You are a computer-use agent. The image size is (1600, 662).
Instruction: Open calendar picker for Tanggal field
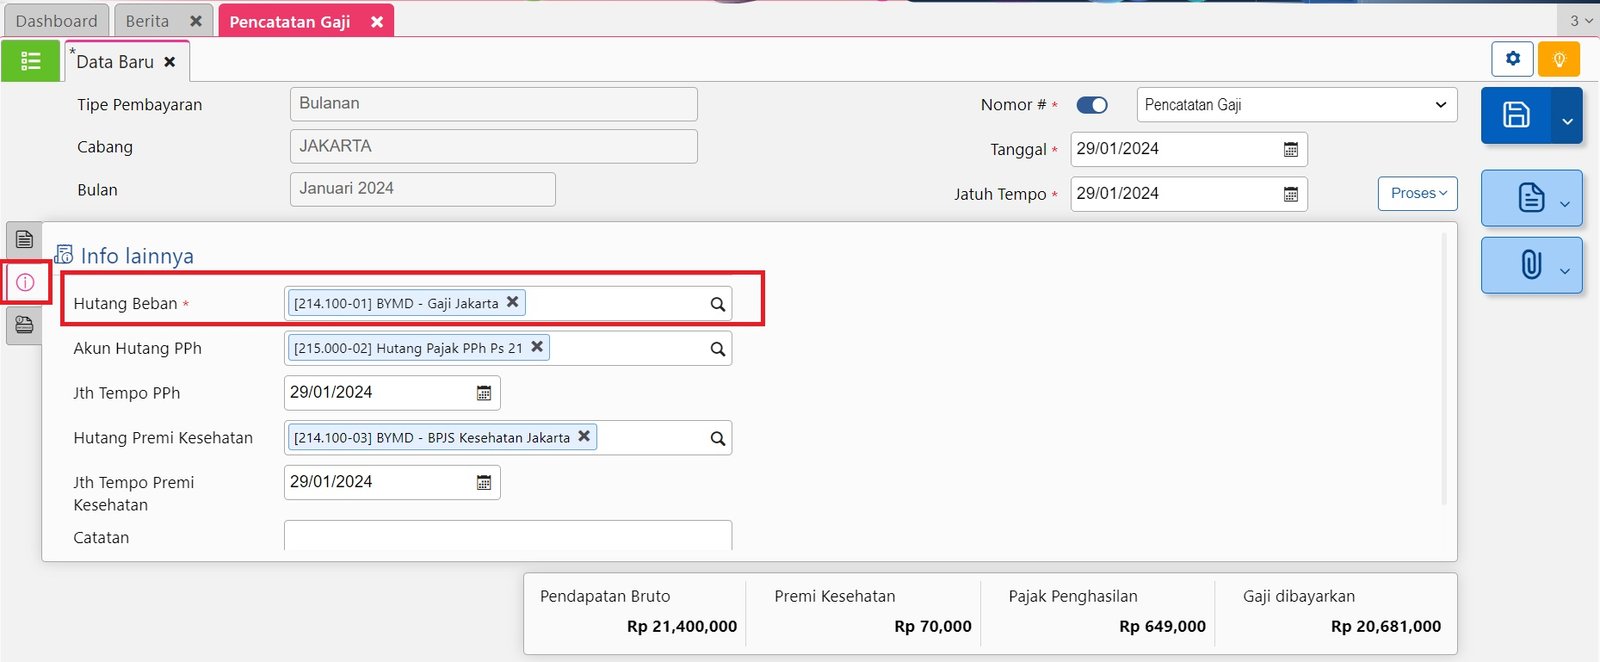[1290, 149]
